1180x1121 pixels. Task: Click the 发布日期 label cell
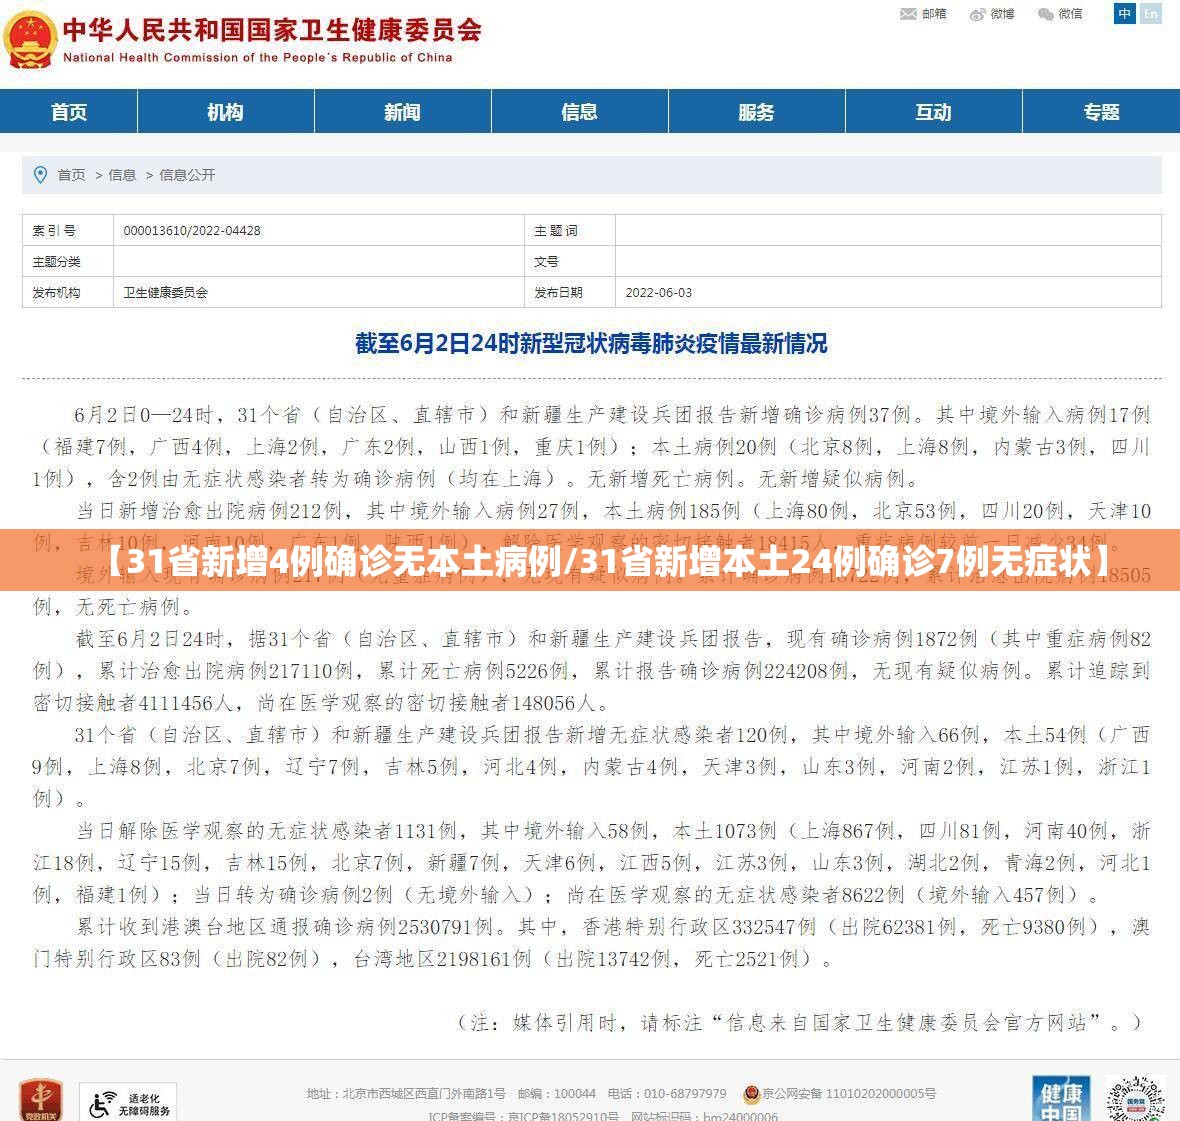click(x=570, y=292)
